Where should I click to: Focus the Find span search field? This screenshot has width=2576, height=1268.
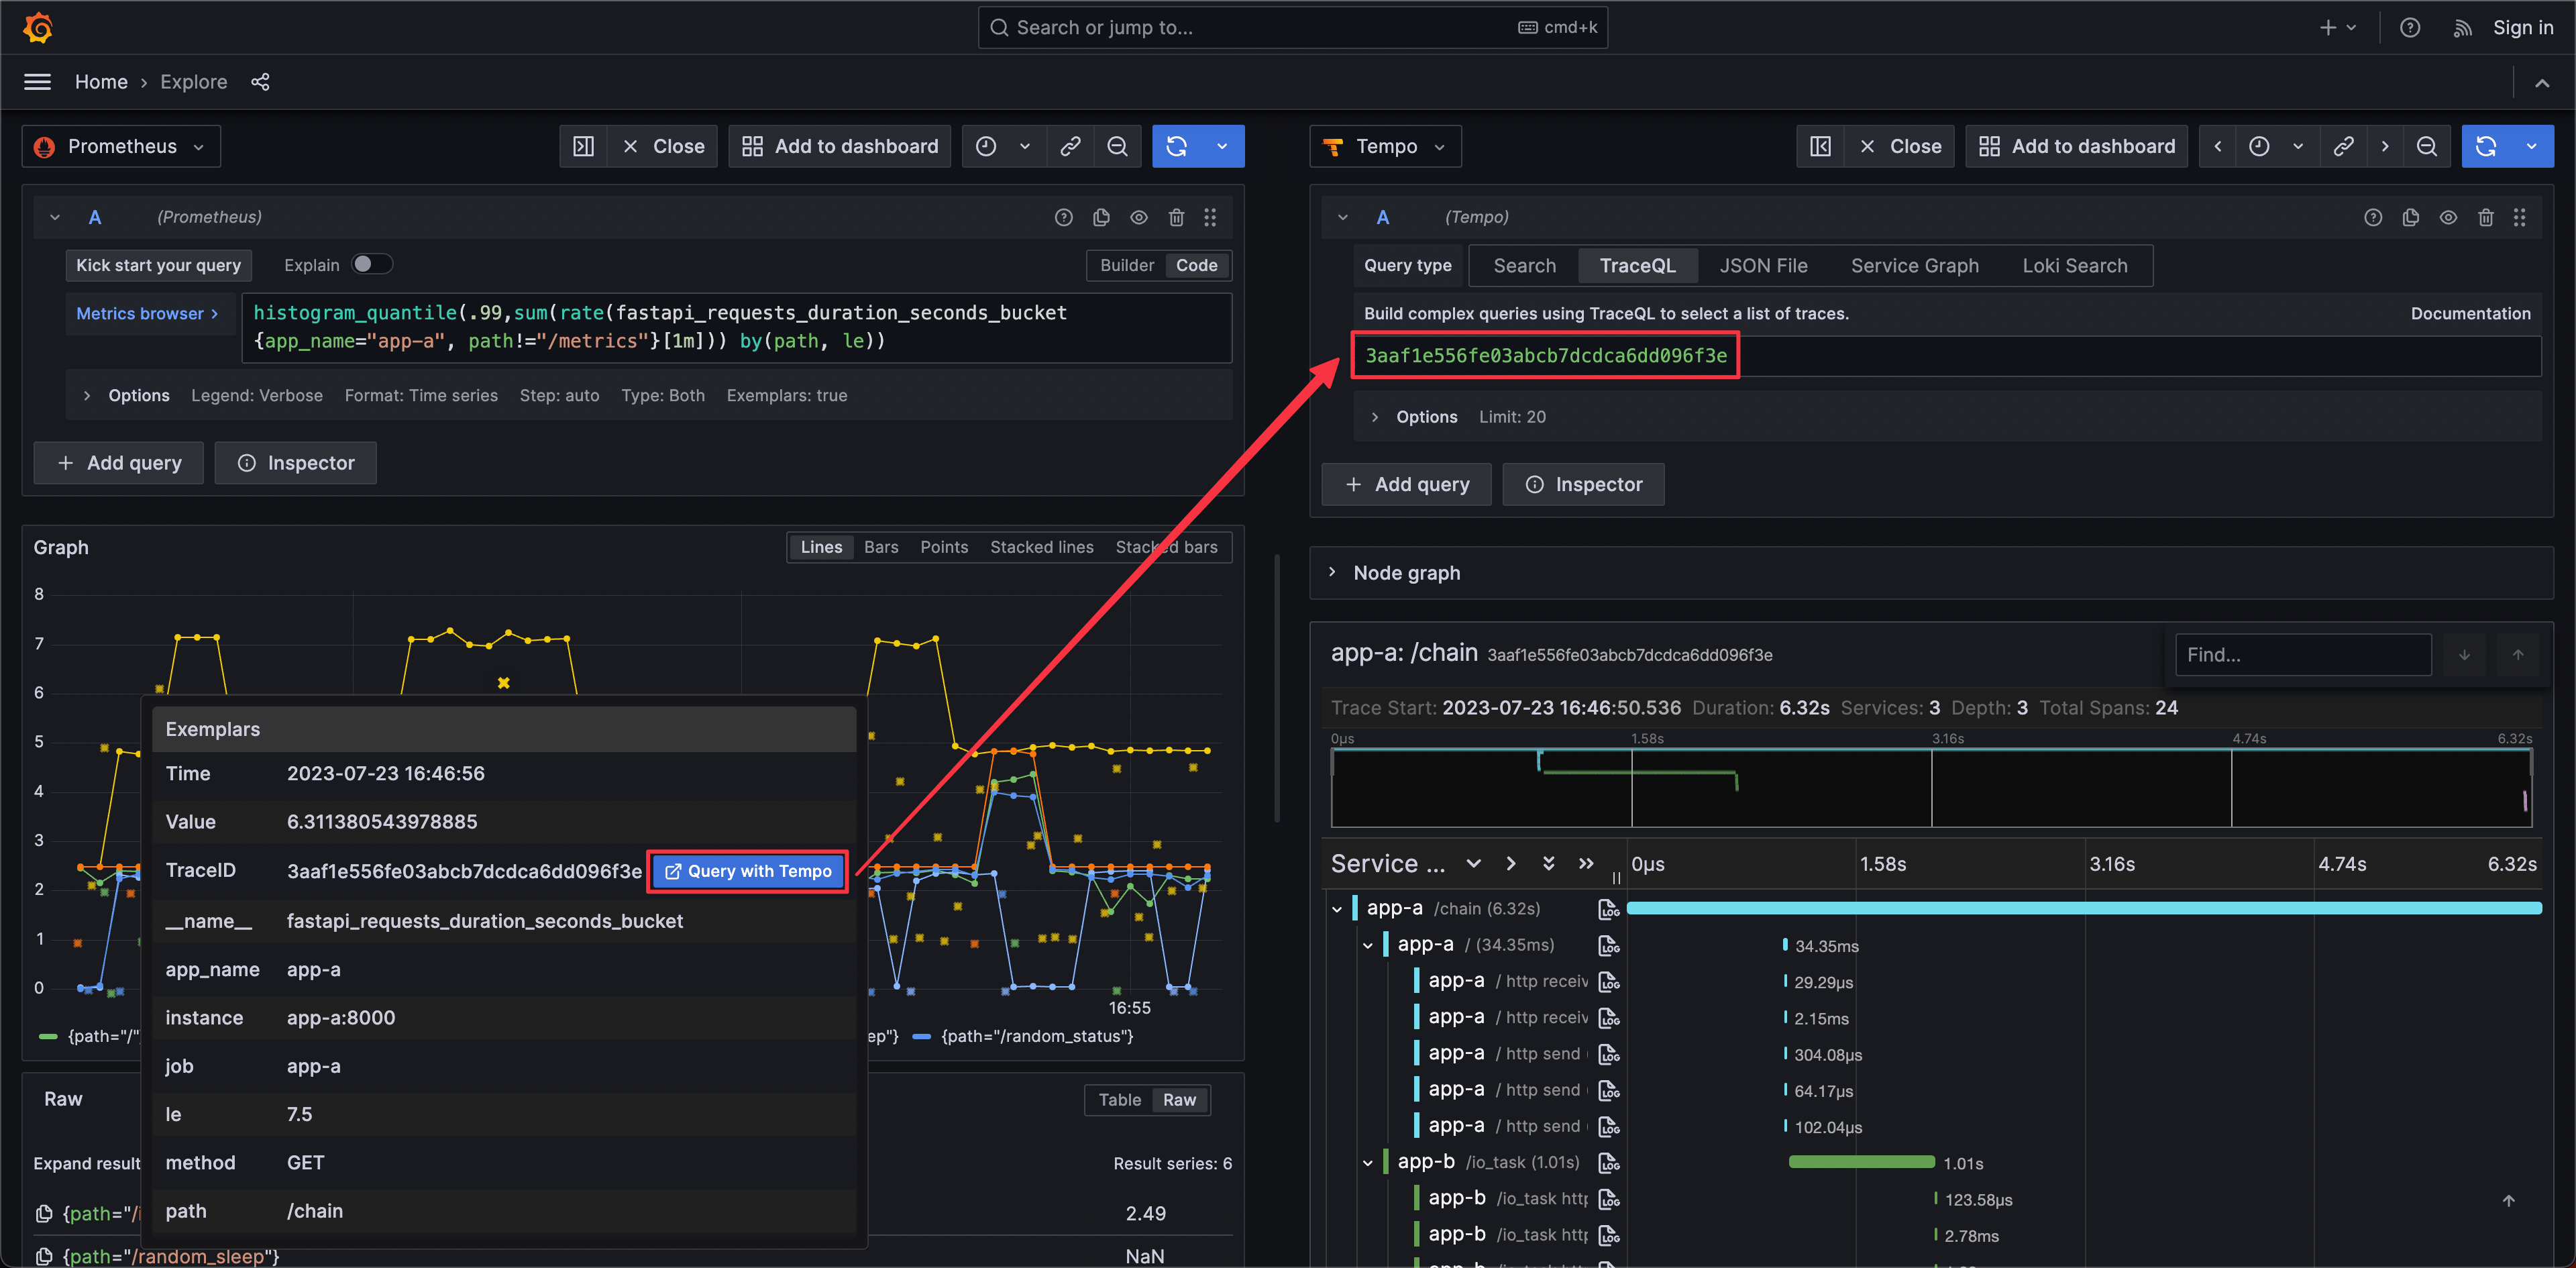click(x=2302, y=655)
